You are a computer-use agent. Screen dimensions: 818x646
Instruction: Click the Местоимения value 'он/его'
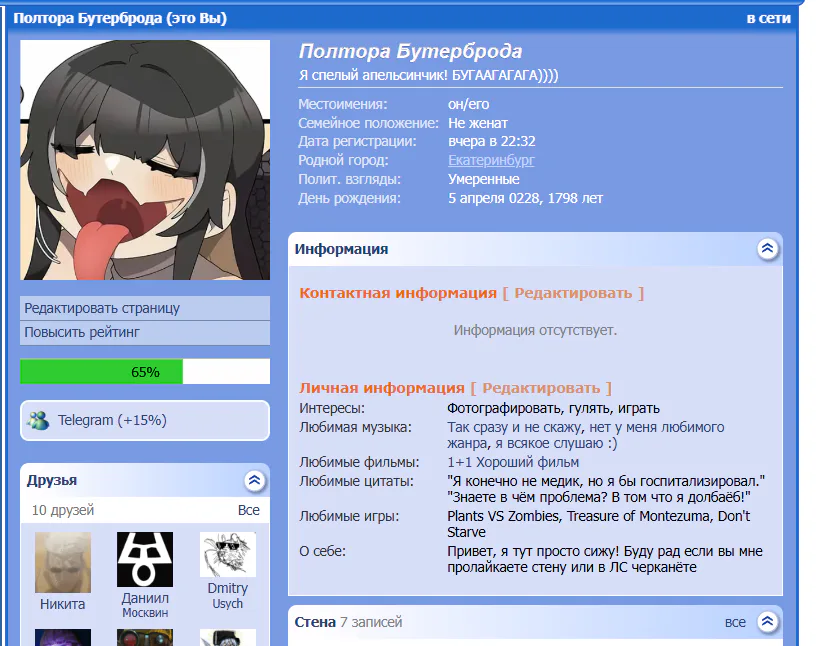pos(468,104)
